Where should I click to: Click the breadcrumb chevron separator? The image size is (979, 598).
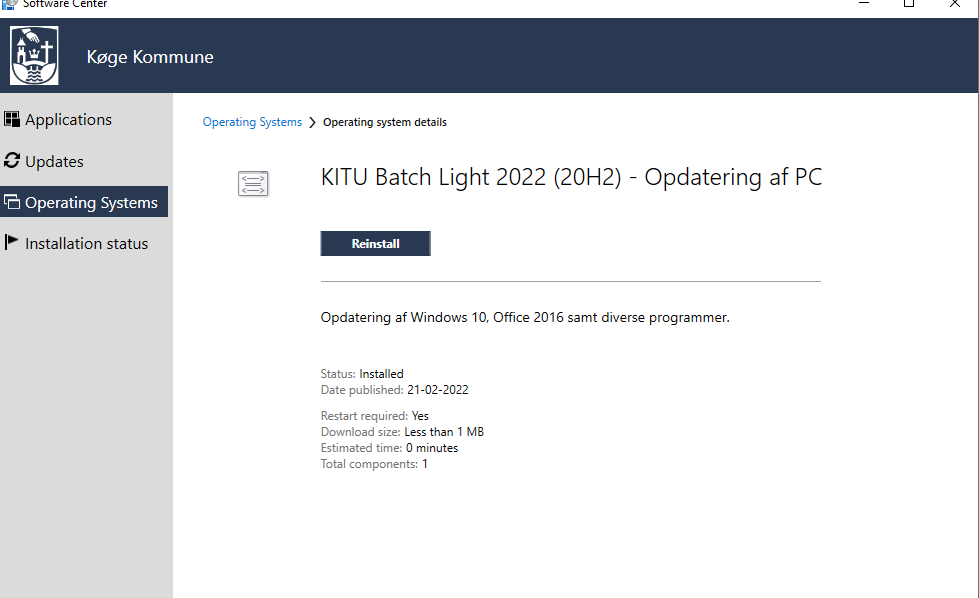point(312,123)
